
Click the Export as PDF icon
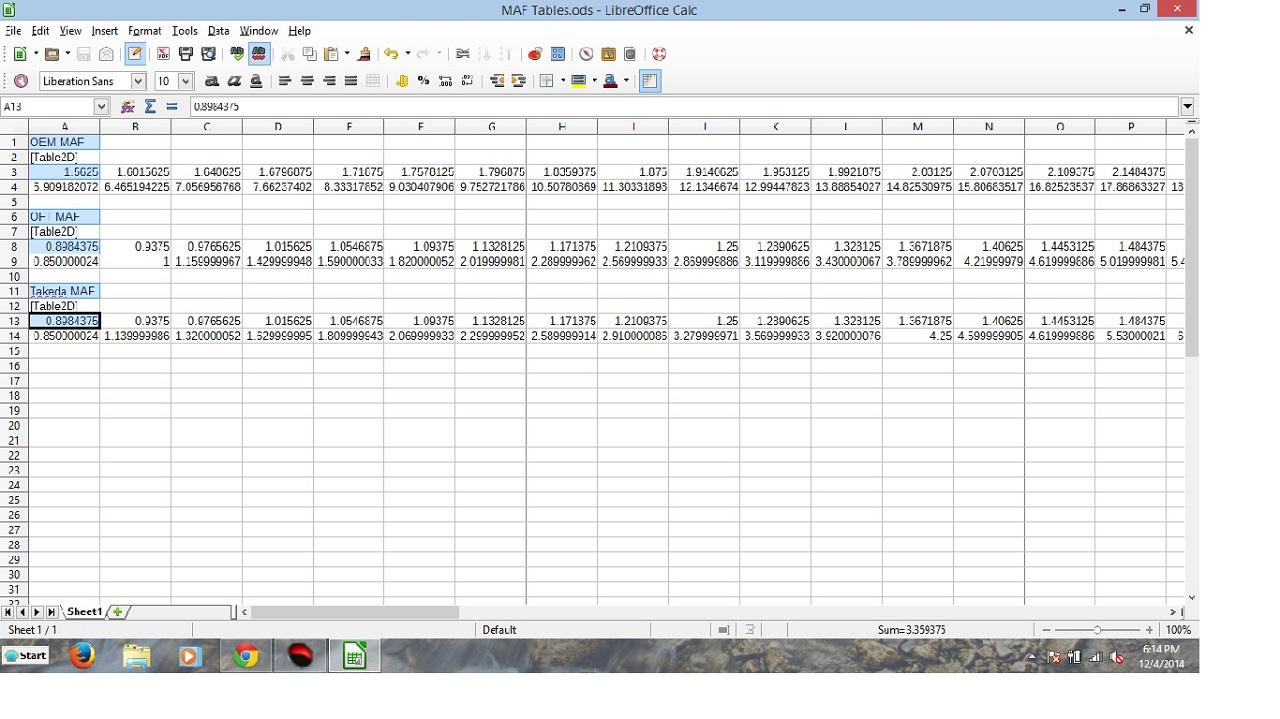coord(163,54)
